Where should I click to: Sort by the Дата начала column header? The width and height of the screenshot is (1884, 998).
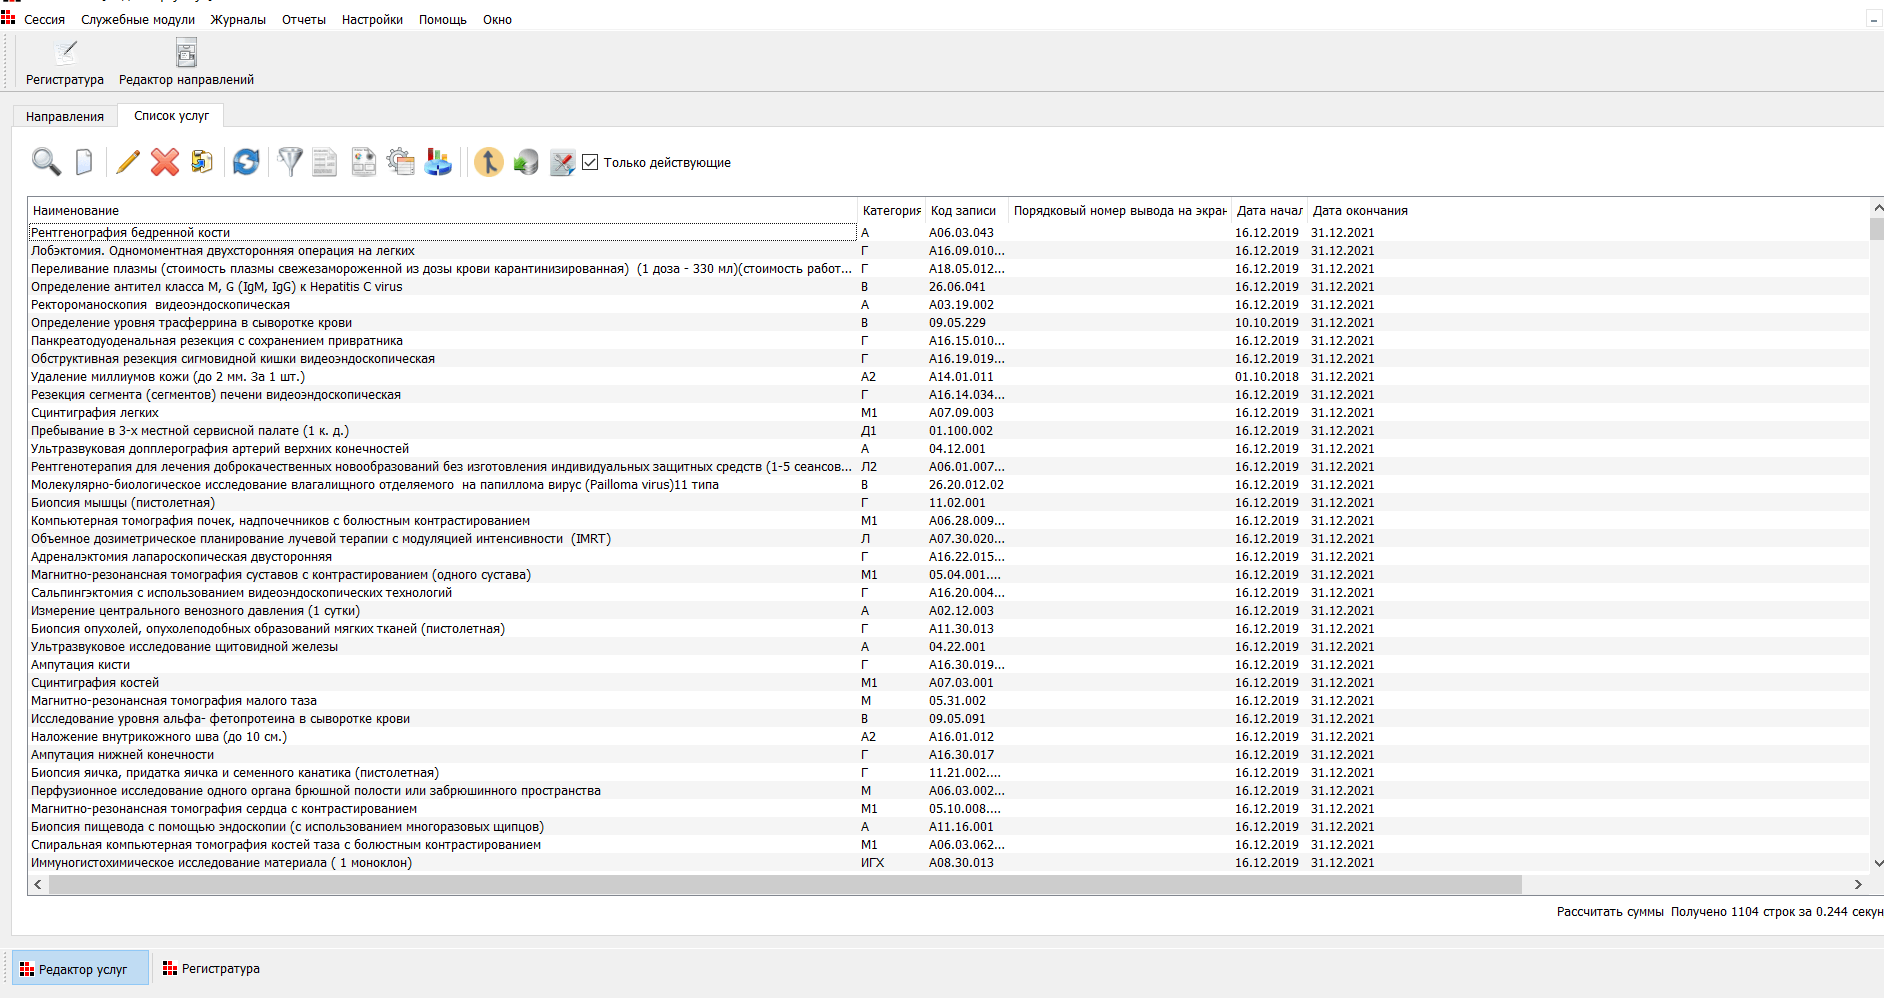click(x=1269, y=210)
